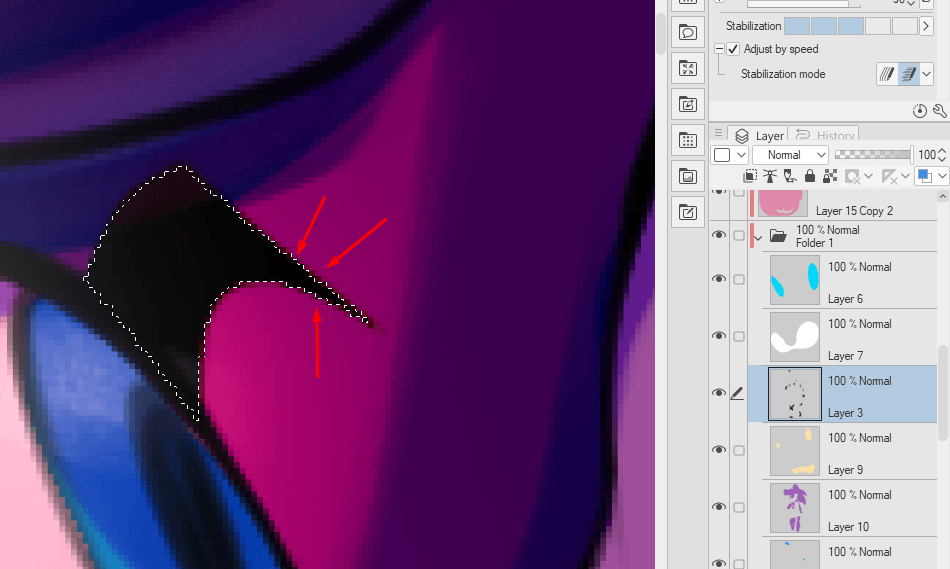Set as Reference Layer lighthouse icon
This screenshot has width=950, height=569.
[x=769, y=176]
